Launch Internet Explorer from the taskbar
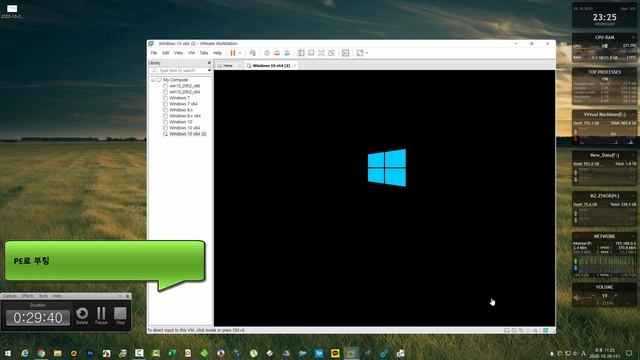Screen dimensions: 640x360 click(25, 353)
